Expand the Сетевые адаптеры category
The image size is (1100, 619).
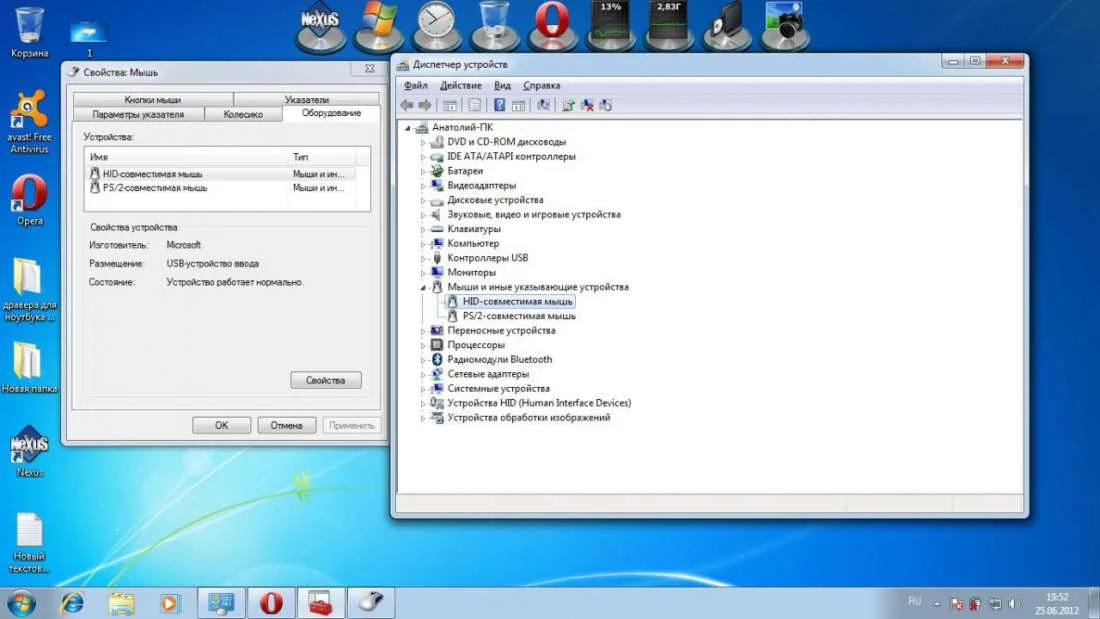[423, 374]
